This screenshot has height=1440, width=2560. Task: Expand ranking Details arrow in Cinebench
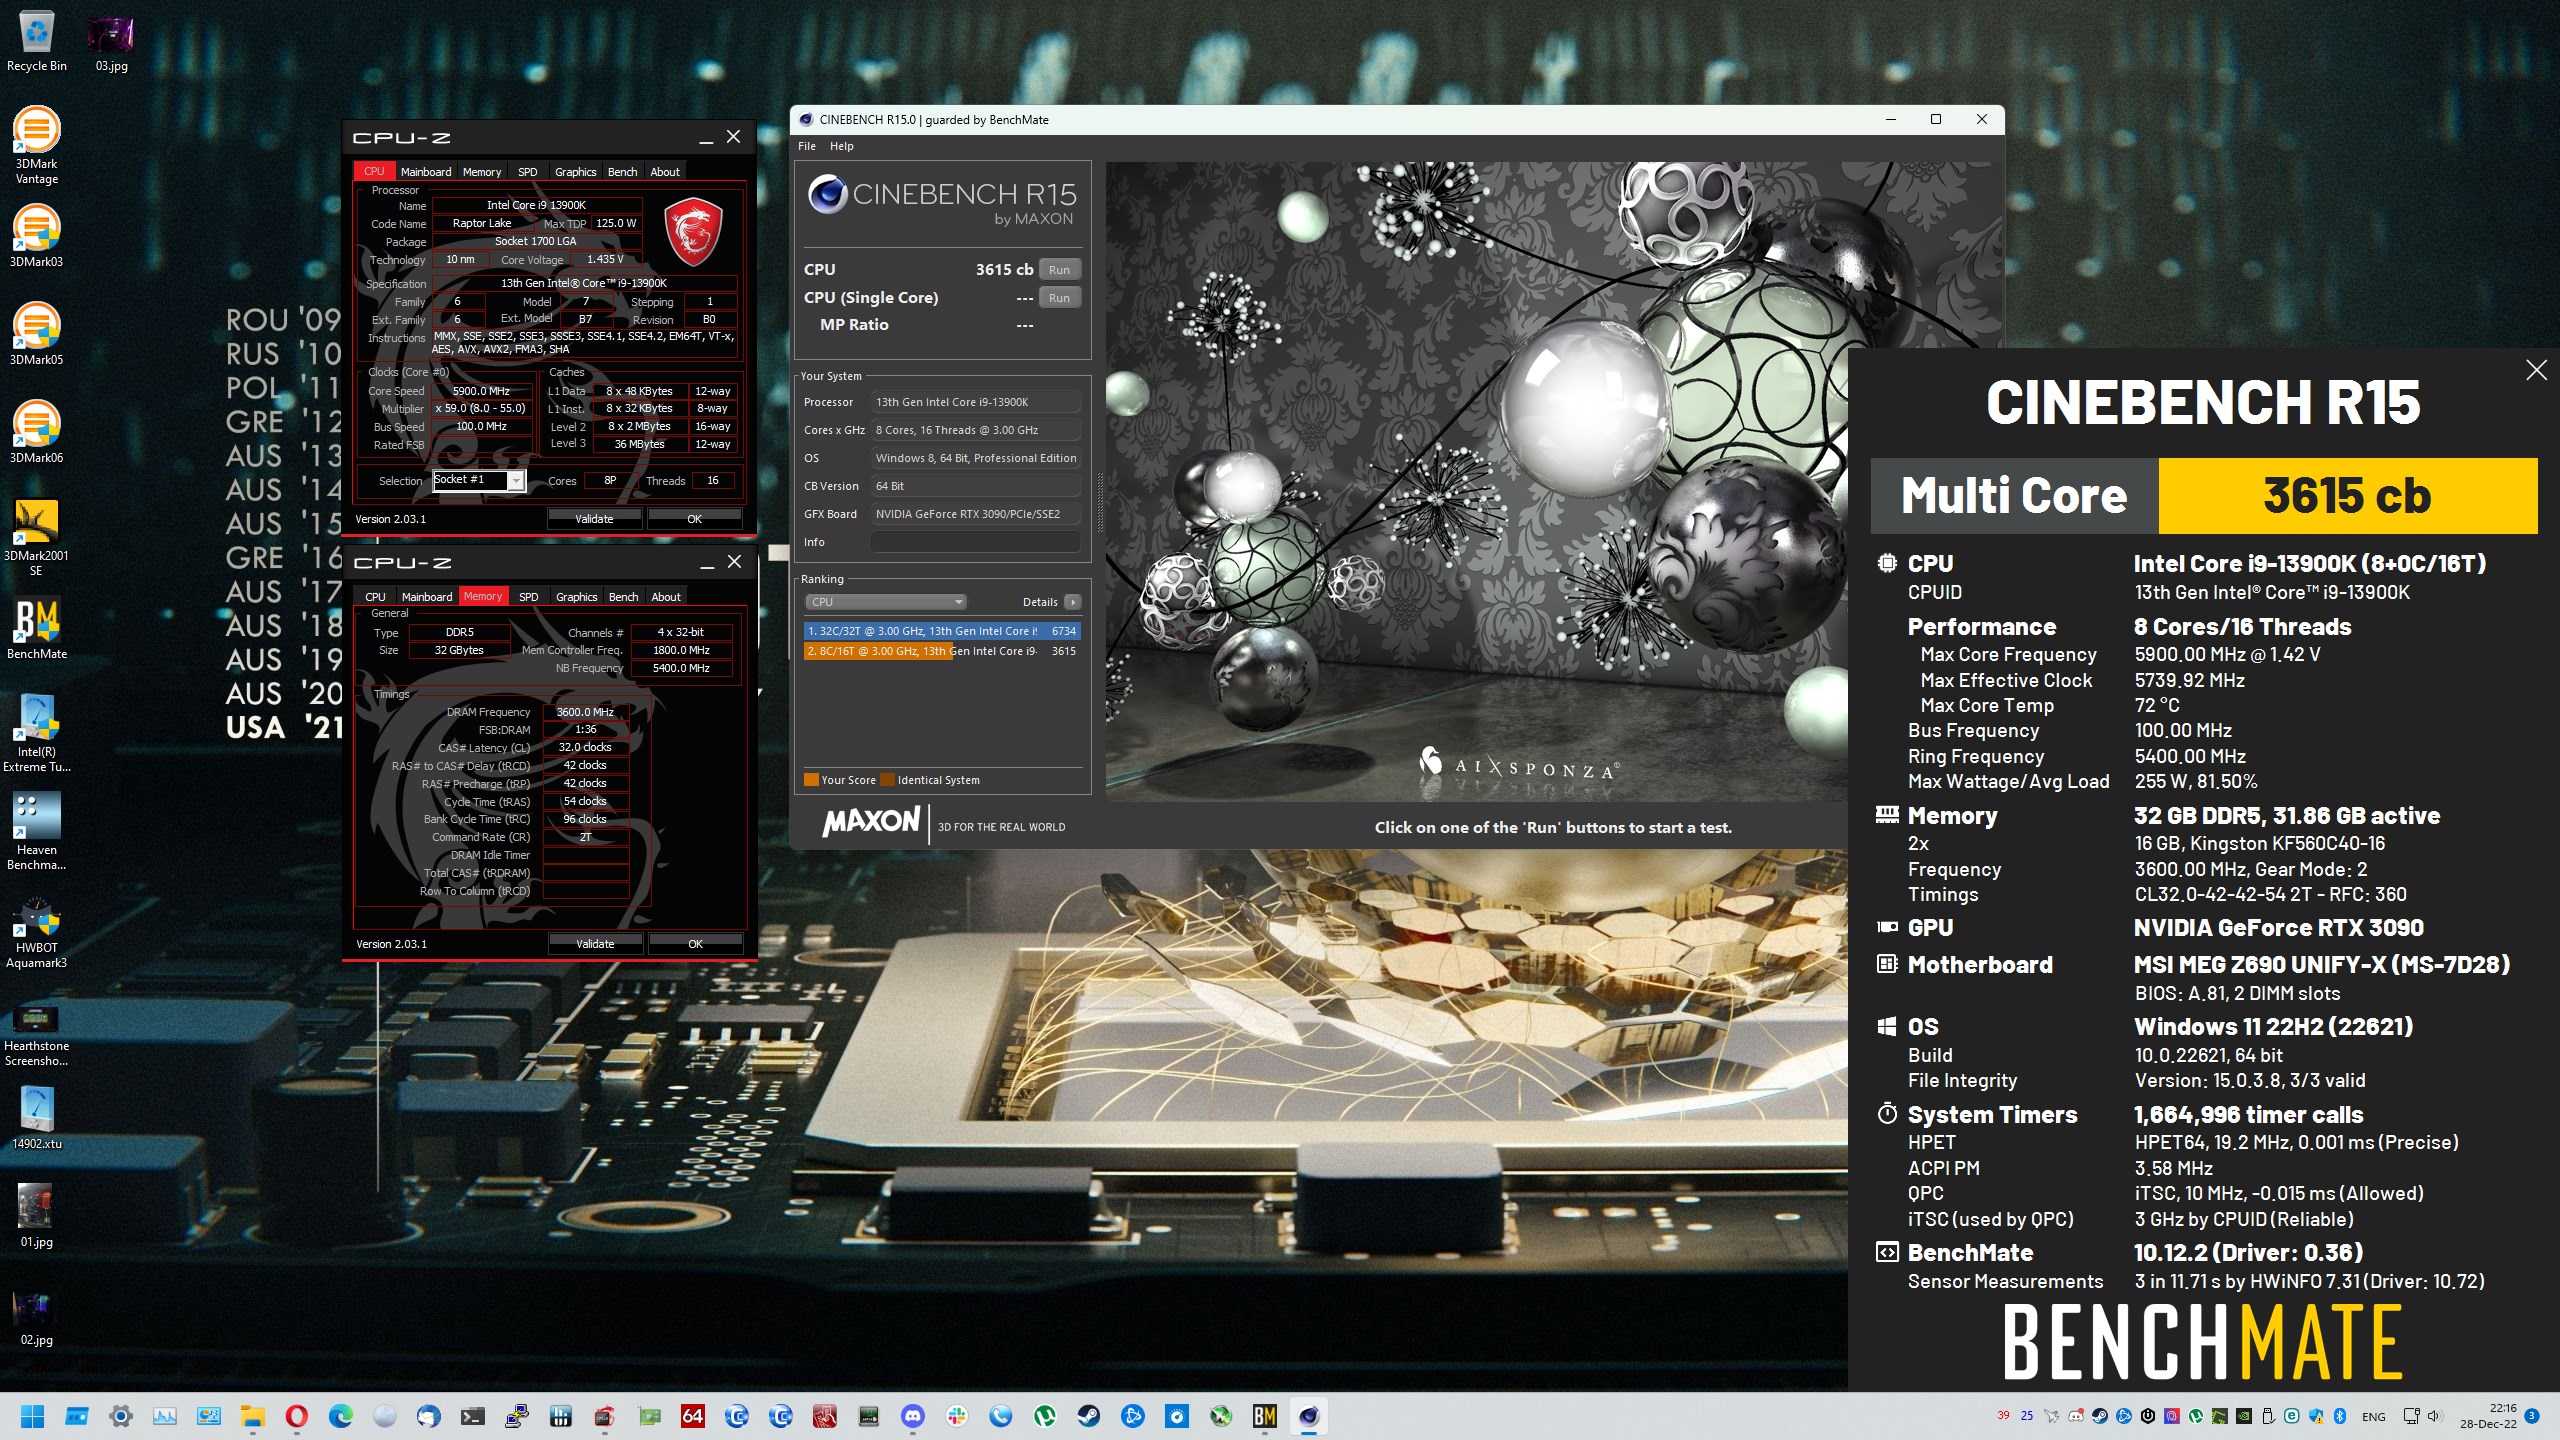(x=1072, y=602)
